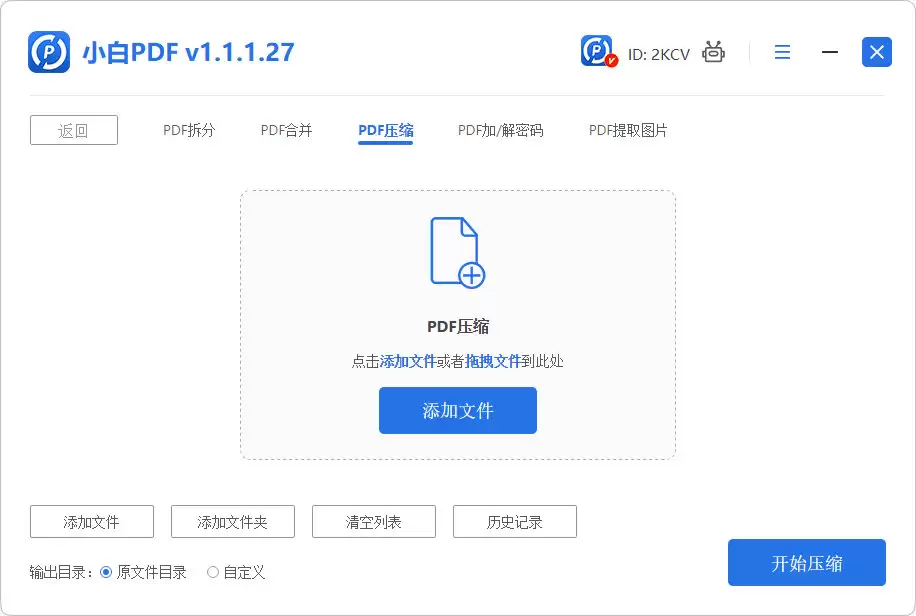916x616 pixels.
Task: Click the 添加文件夹 button
Action: coord(233,521)
